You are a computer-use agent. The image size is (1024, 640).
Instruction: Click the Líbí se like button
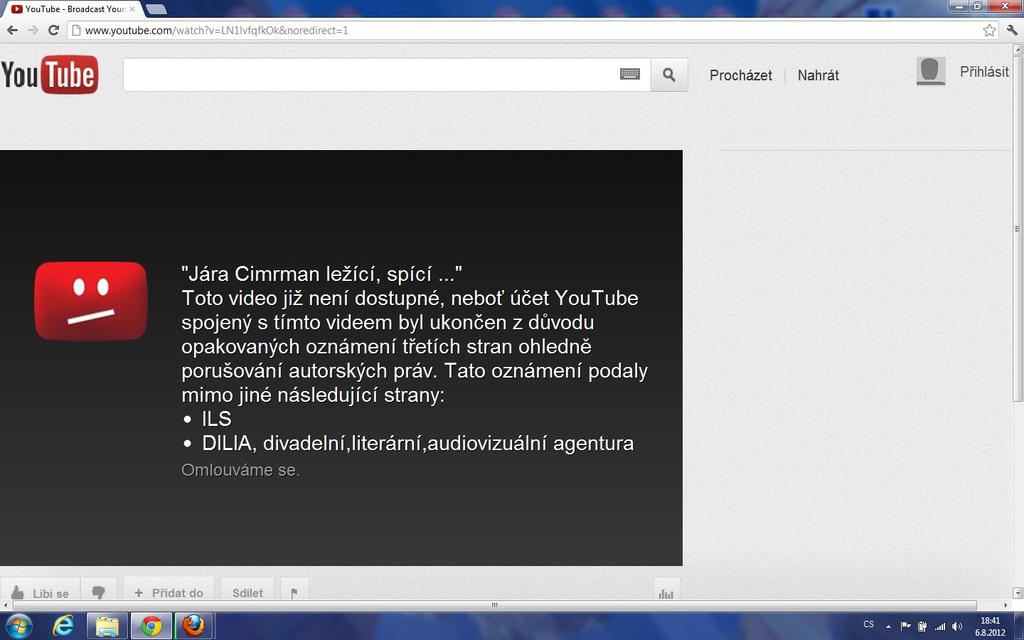(x=40, y=592)
